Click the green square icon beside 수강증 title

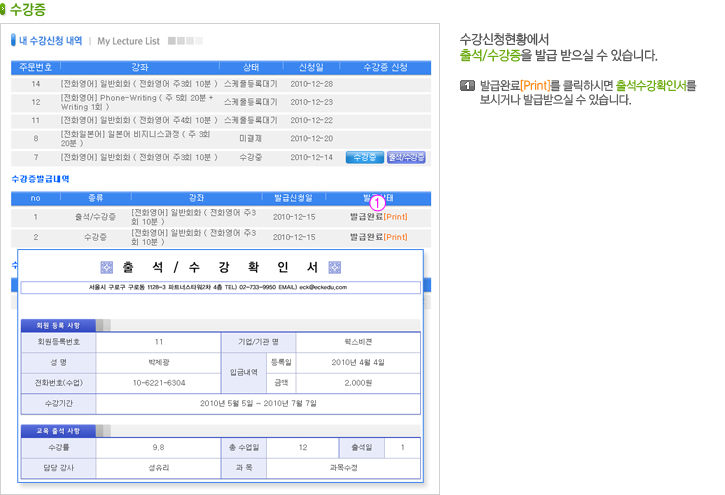(x=4, y=9)
